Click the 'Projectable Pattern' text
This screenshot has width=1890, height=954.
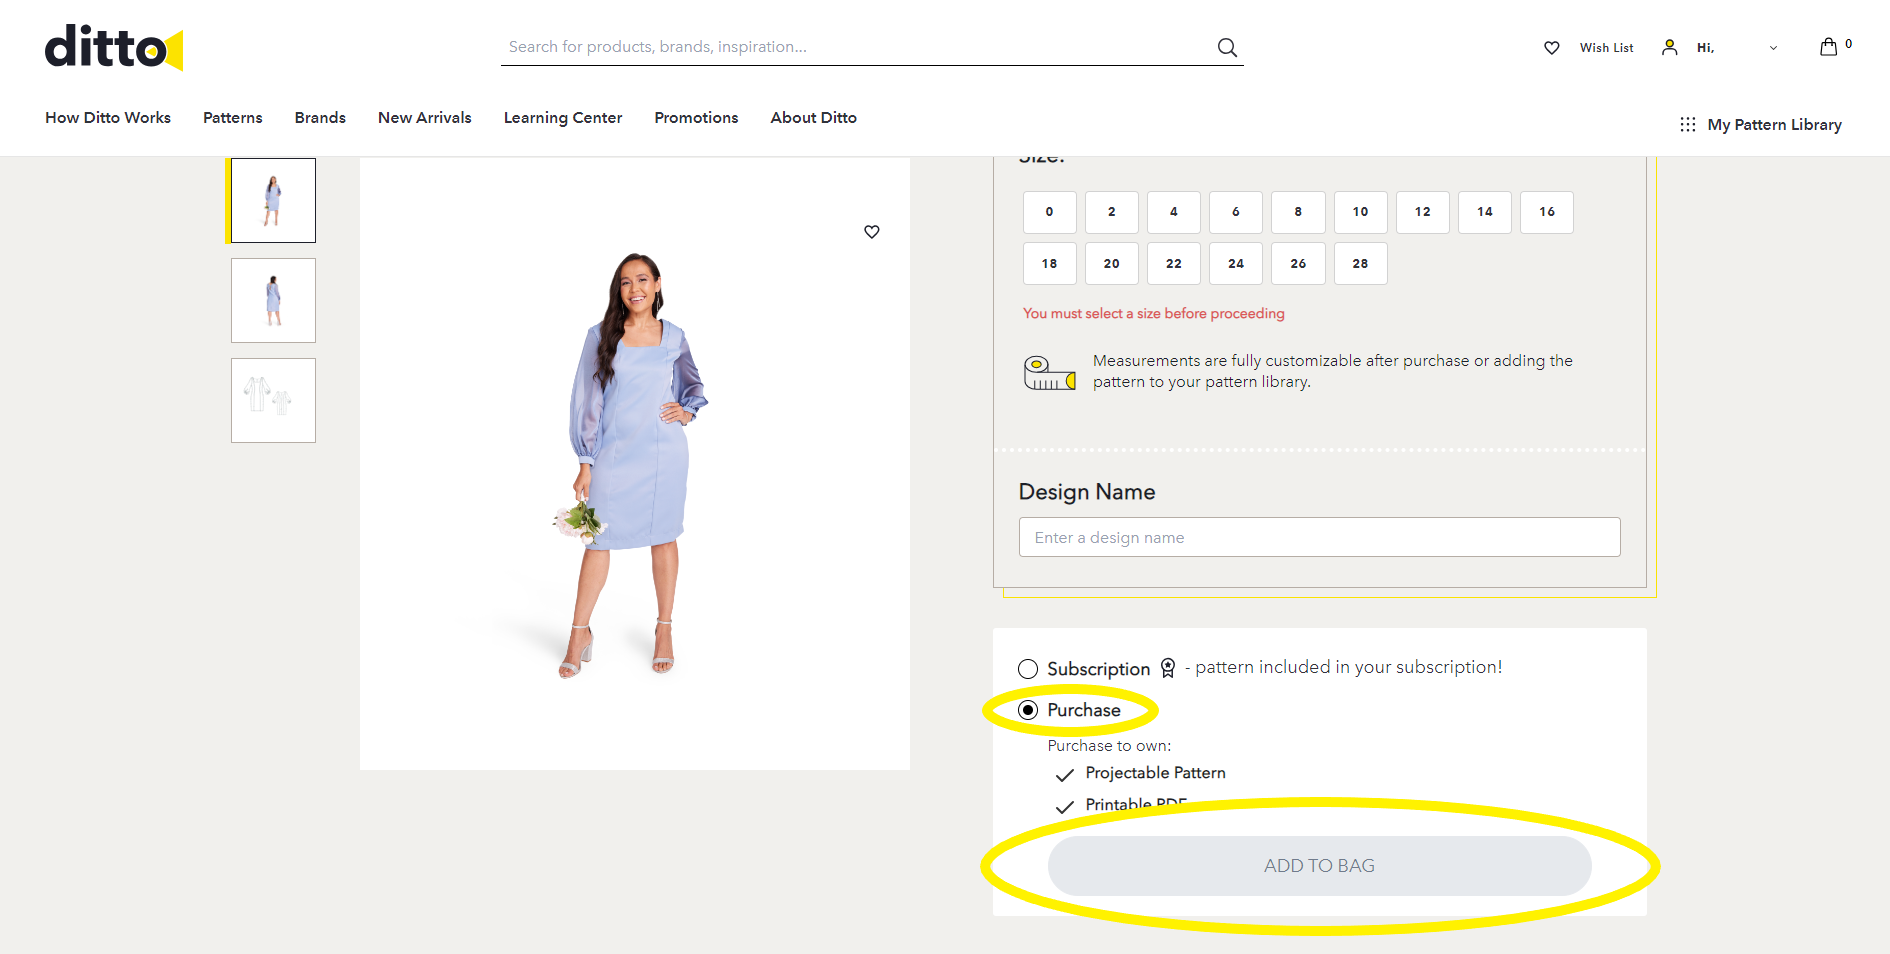click(x=1156, y=773)
